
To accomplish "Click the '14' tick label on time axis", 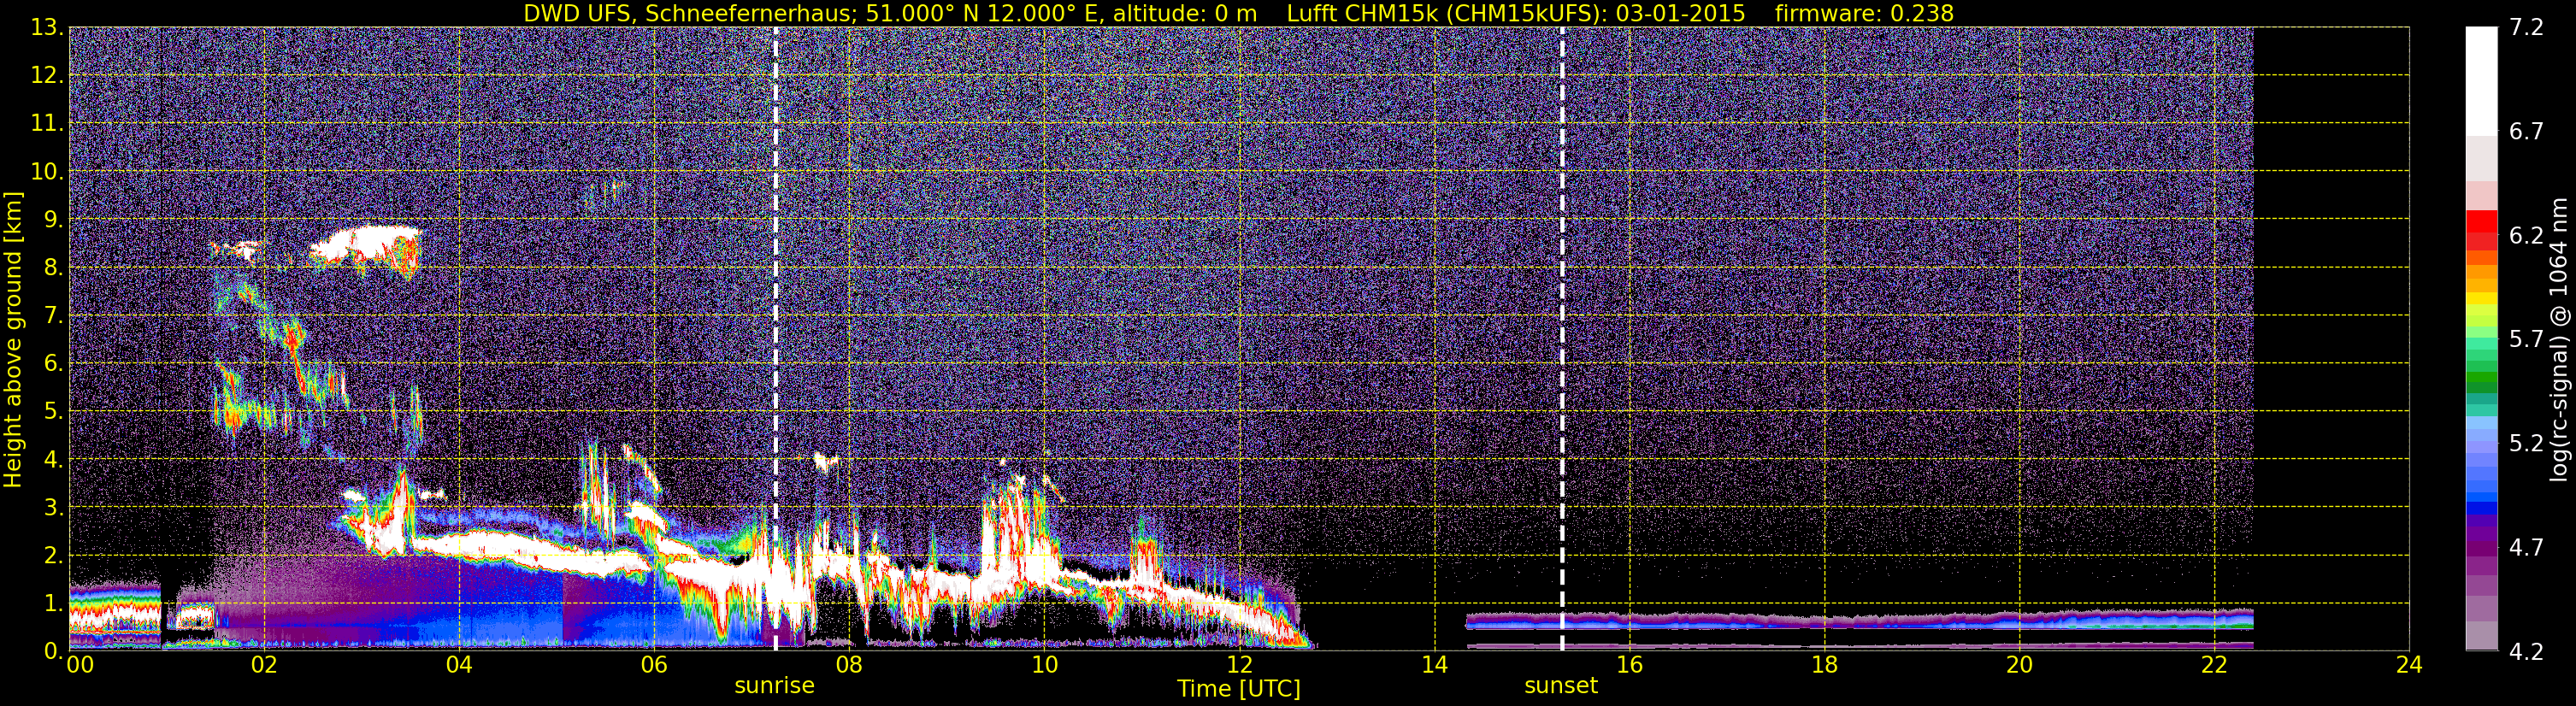I will [1434, 665].
